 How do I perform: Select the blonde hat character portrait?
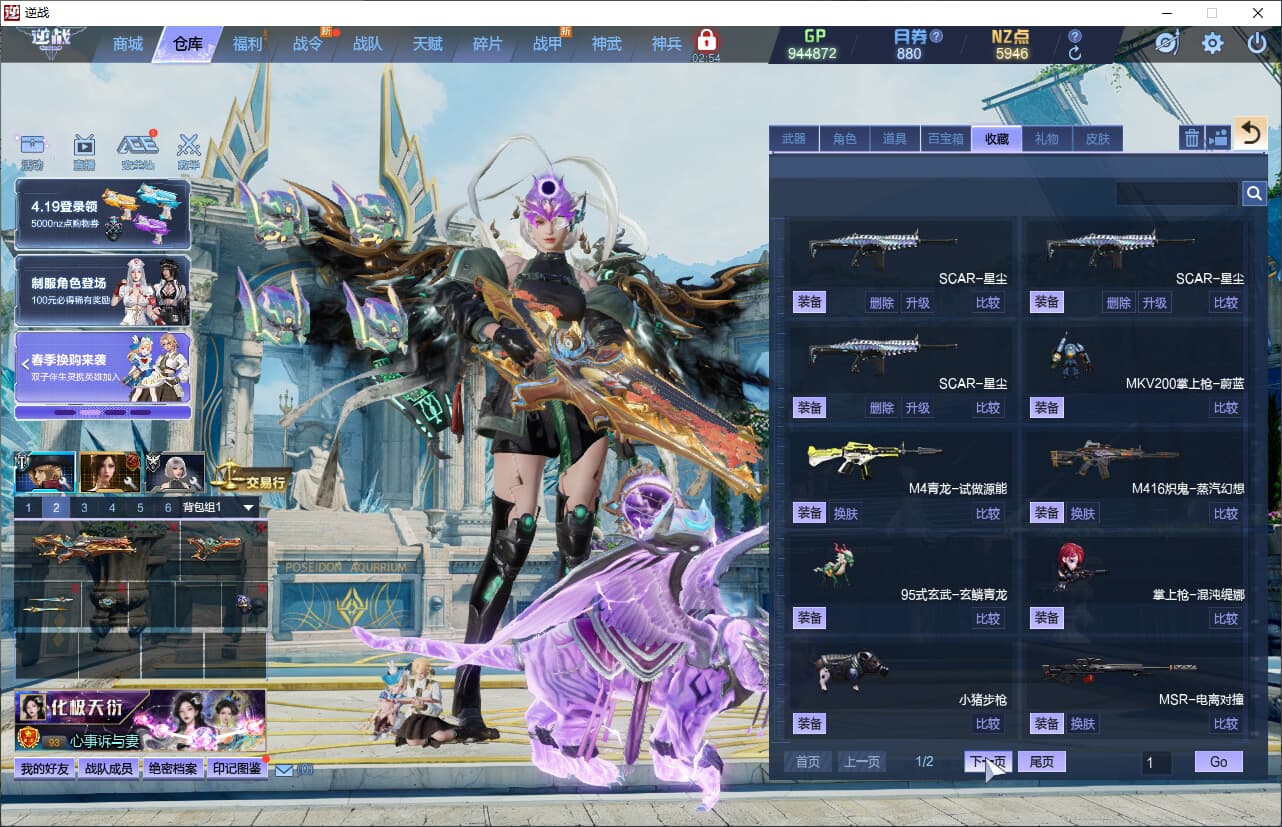click(46, 472)
